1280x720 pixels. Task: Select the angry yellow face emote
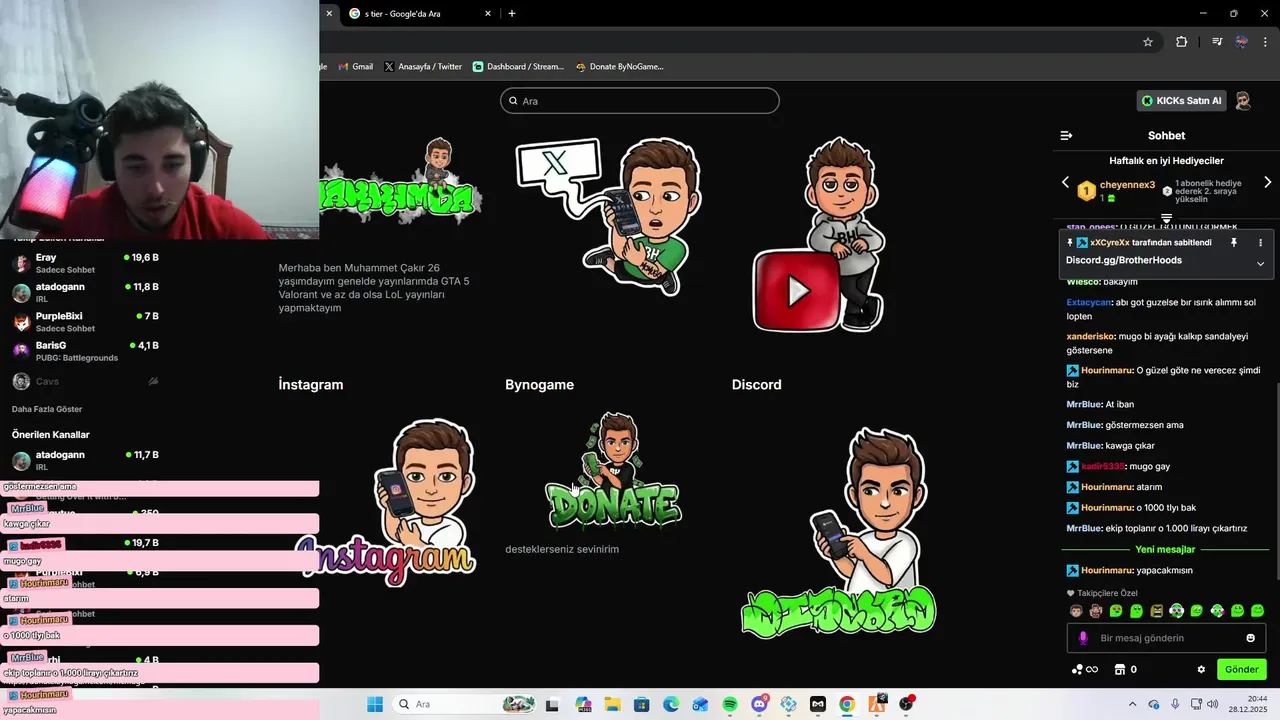(1157, 611)
